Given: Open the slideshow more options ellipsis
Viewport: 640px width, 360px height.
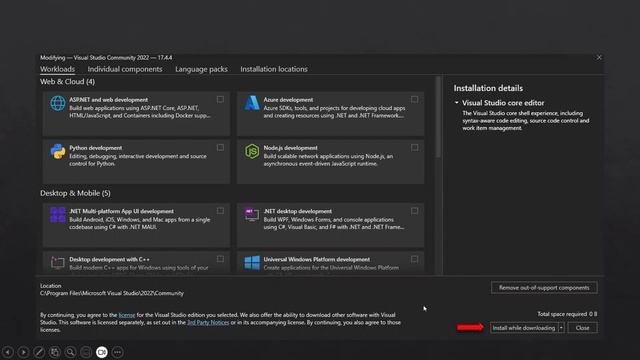Looking at the screenshot, I should point(118,352).
